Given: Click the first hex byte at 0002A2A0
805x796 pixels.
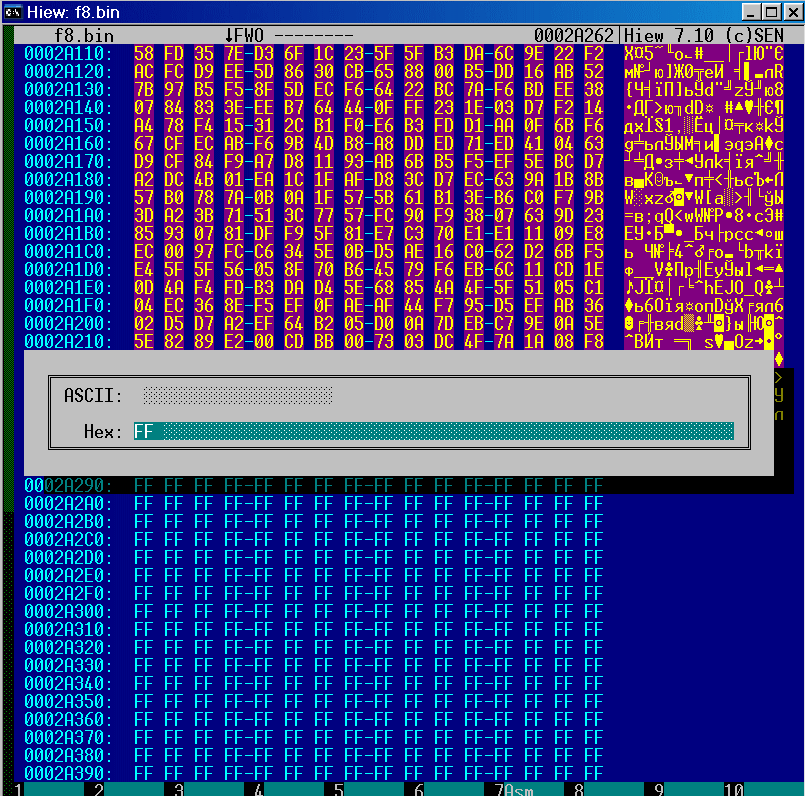Looking at the screenshot, I should tap(143, 502).
